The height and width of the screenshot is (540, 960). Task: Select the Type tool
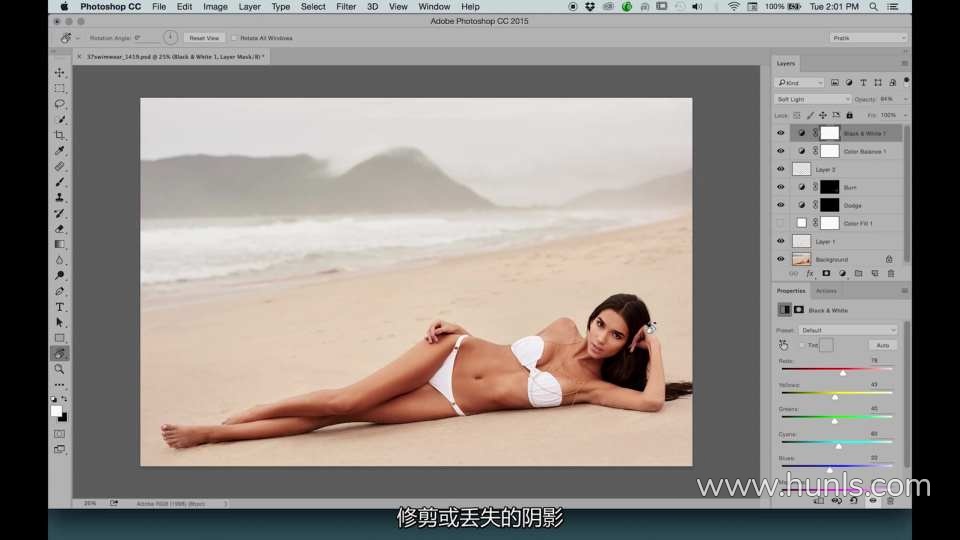[60, 307]
